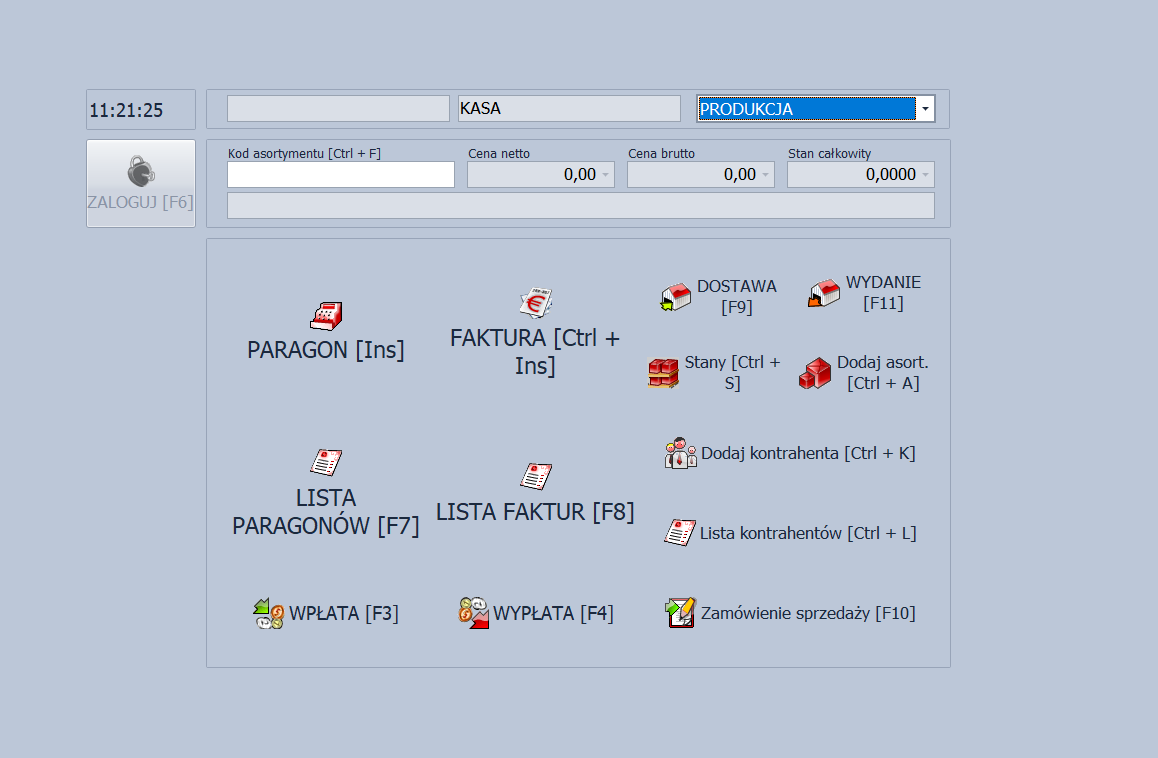Screen dimensions: 1158x758
Task: Click the WPŁATA [F3] label
Action: (x=343, y=613)
